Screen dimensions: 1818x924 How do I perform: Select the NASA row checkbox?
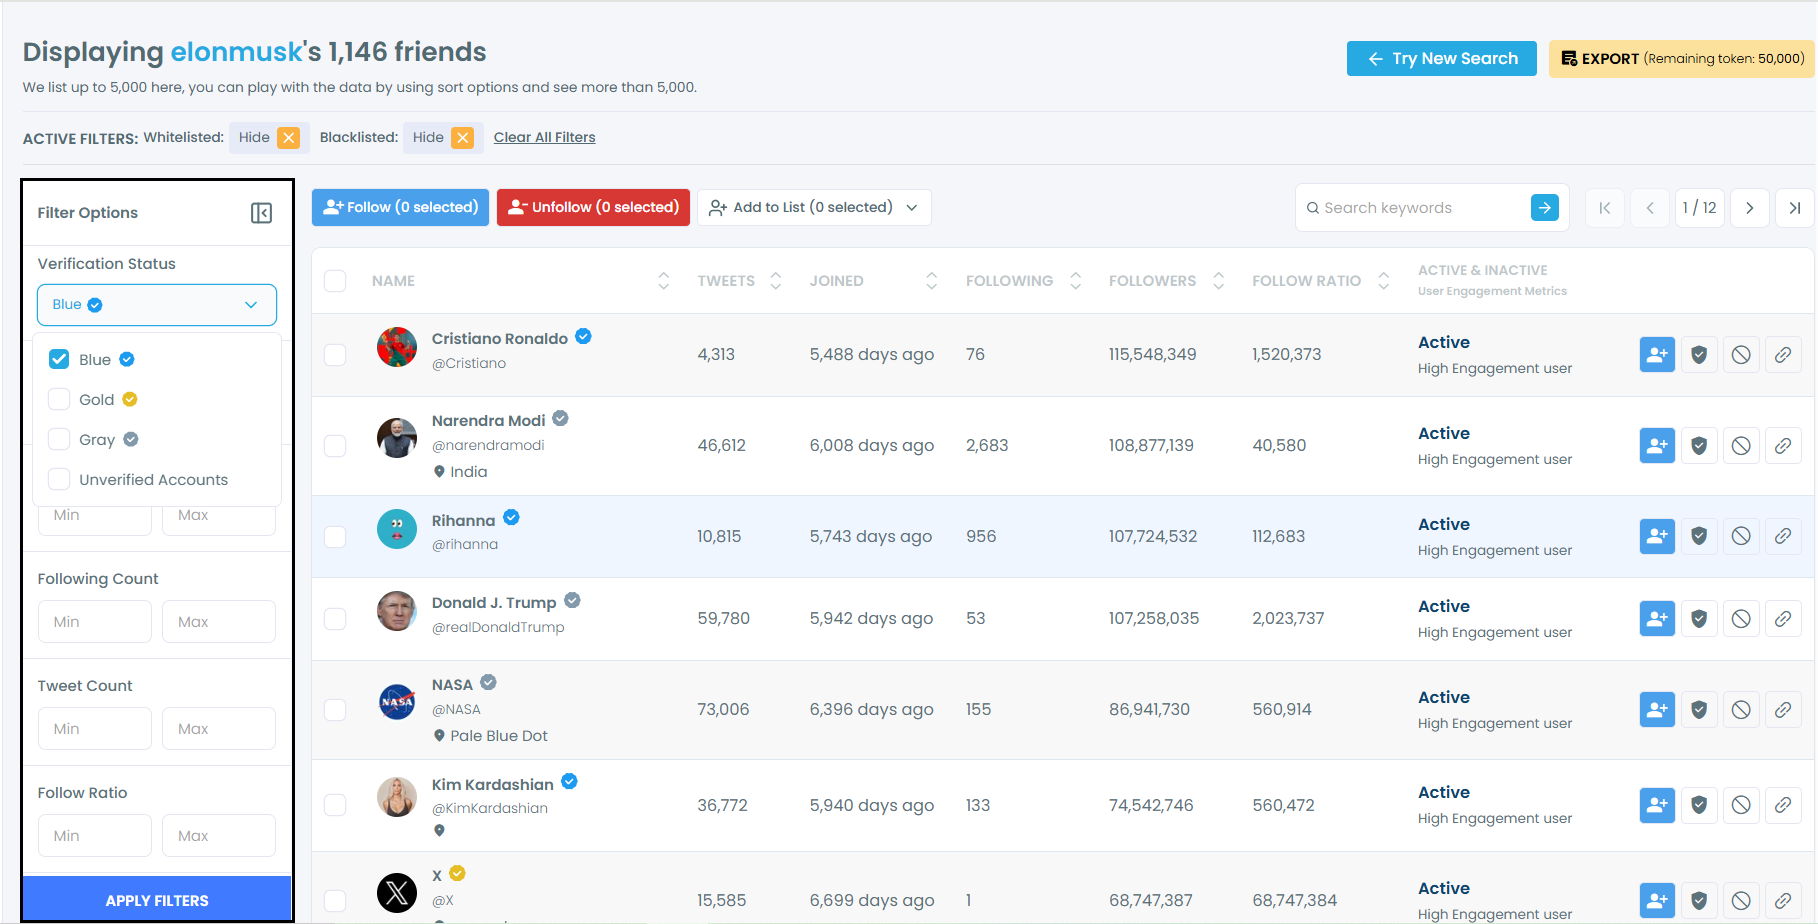click(335, 710)
